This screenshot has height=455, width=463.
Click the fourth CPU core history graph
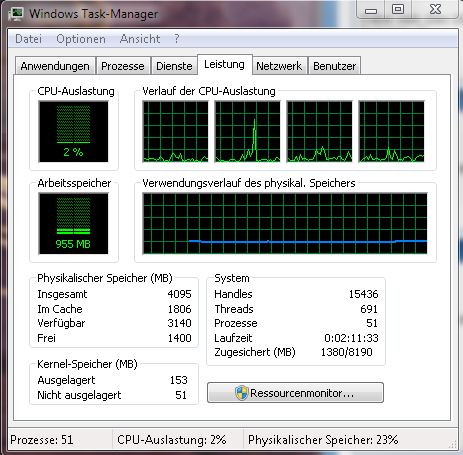click(x=392, y=132)
